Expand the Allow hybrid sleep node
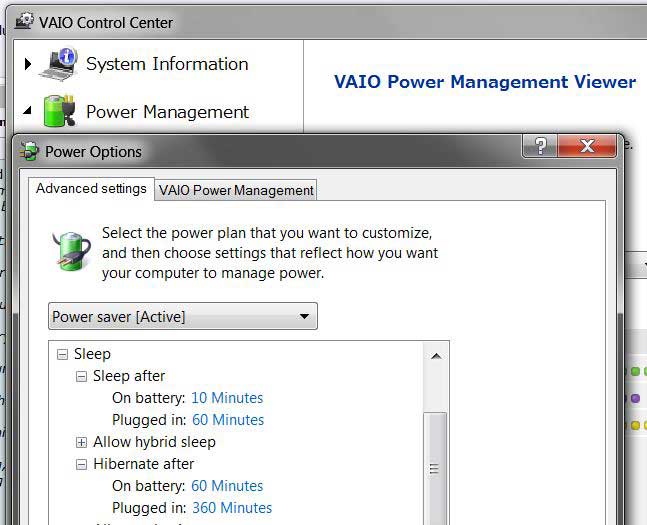 pos(81,442)
